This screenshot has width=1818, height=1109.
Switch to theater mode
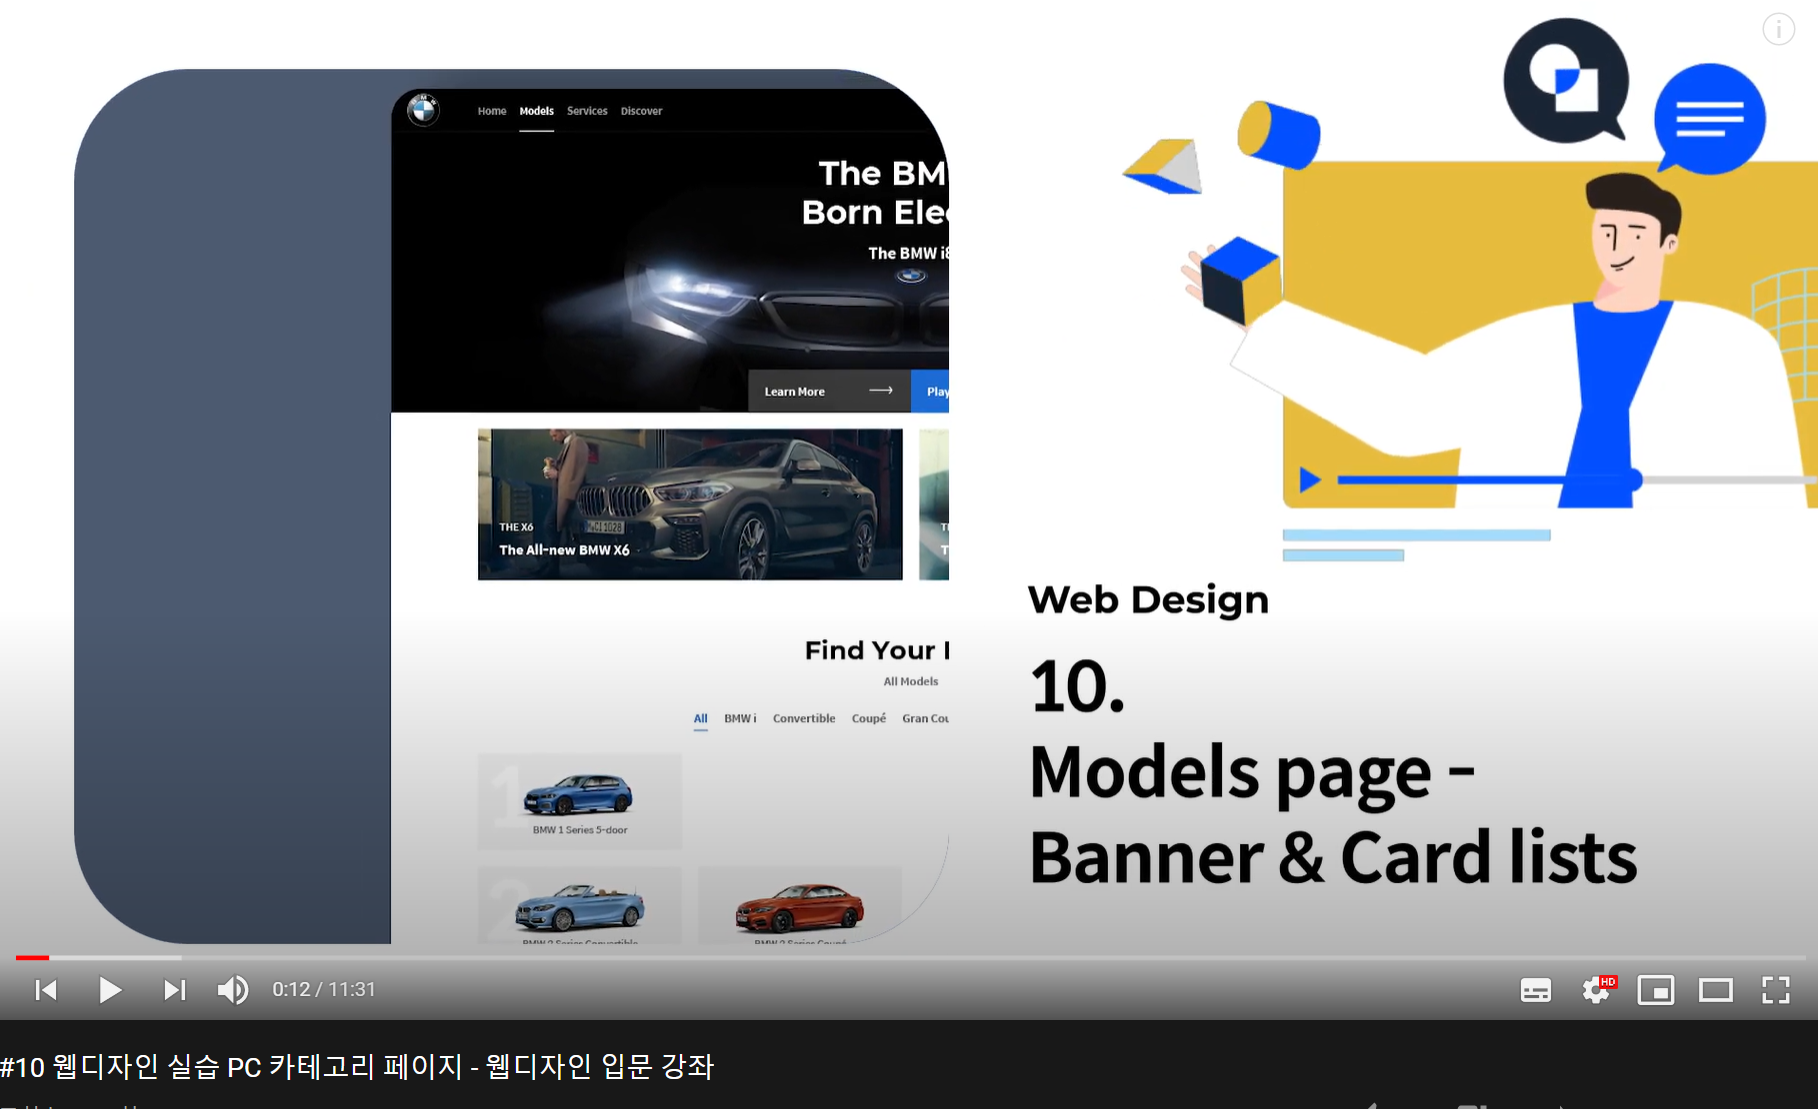coord(1716,990)
